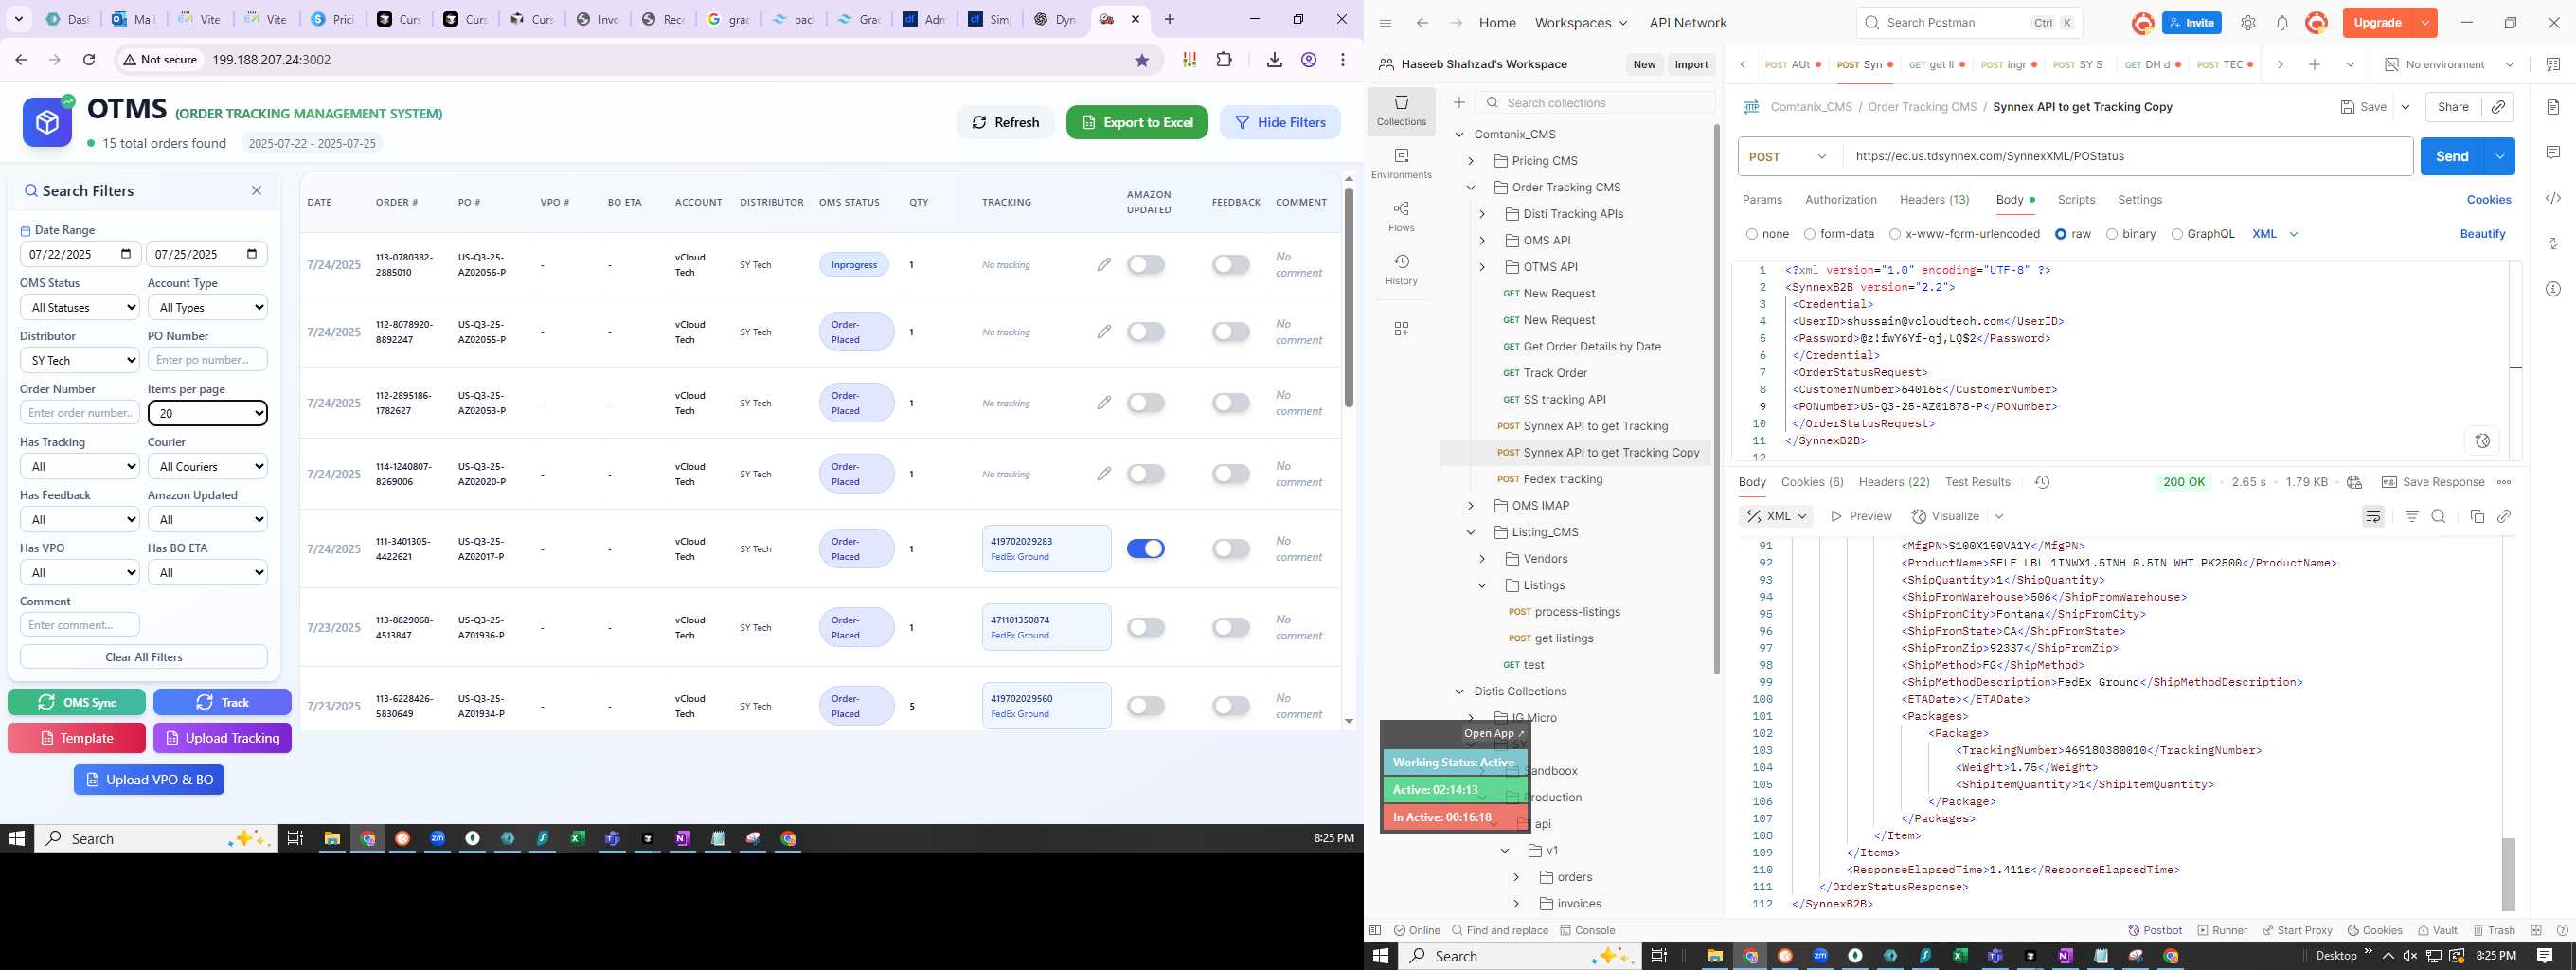
Task: Open the XML body format dropdown
Action: [x=2274, y=234]
